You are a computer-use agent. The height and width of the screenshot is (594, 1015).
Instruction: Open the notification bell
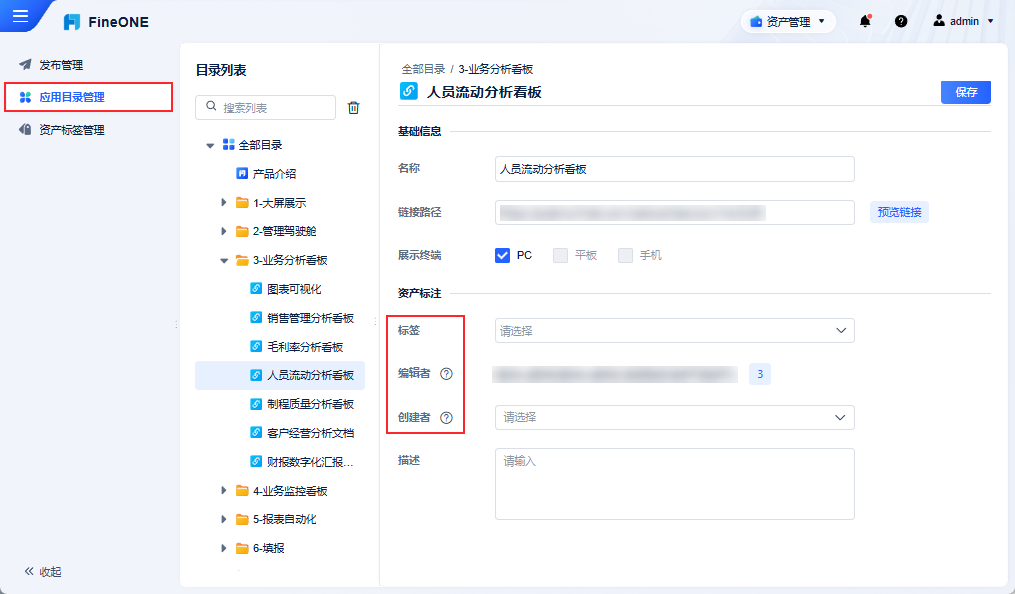tap(865, 21)
